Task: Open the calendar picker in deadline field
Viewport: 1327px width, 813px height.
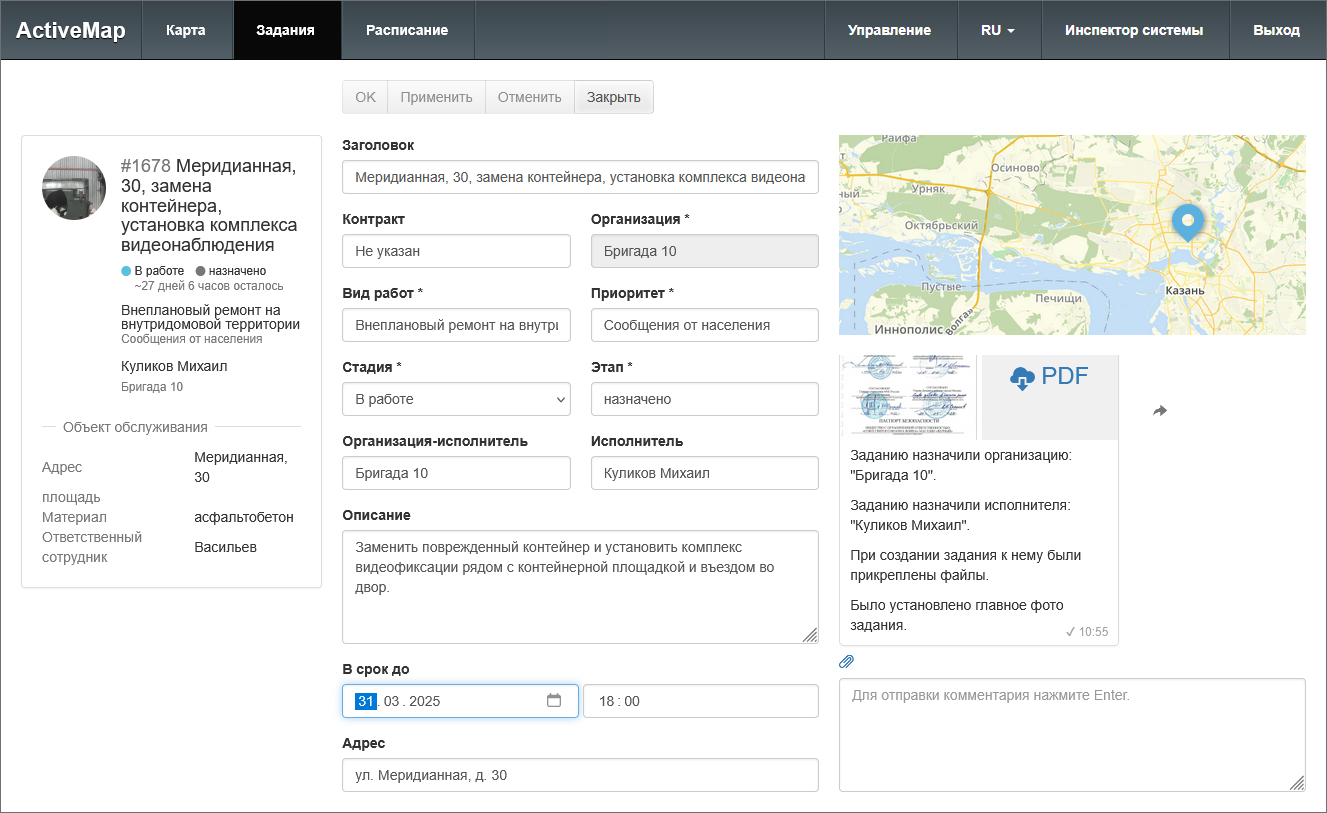Action: click(554, 701)
